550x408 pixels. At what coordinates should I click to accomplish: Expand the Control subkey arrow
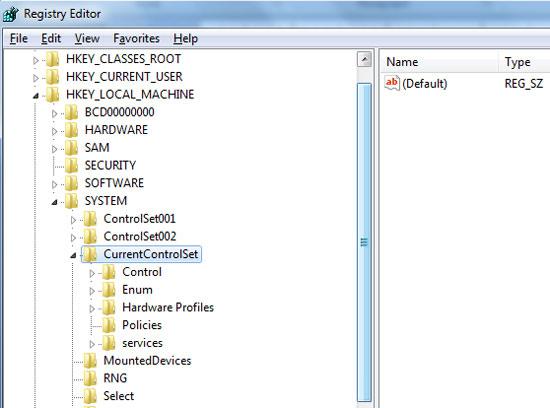point(92,273)
